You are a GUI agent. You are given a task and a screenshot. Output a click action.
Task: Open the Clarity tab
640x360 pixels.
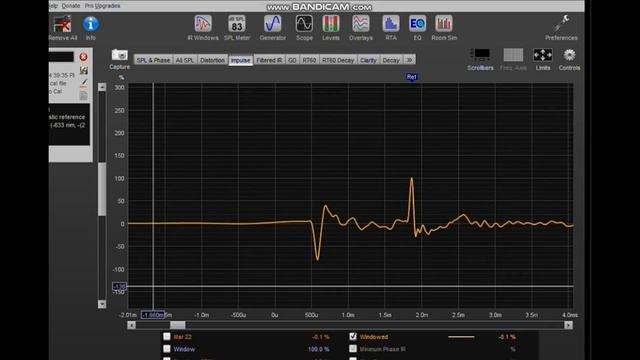tap(368, 60)
